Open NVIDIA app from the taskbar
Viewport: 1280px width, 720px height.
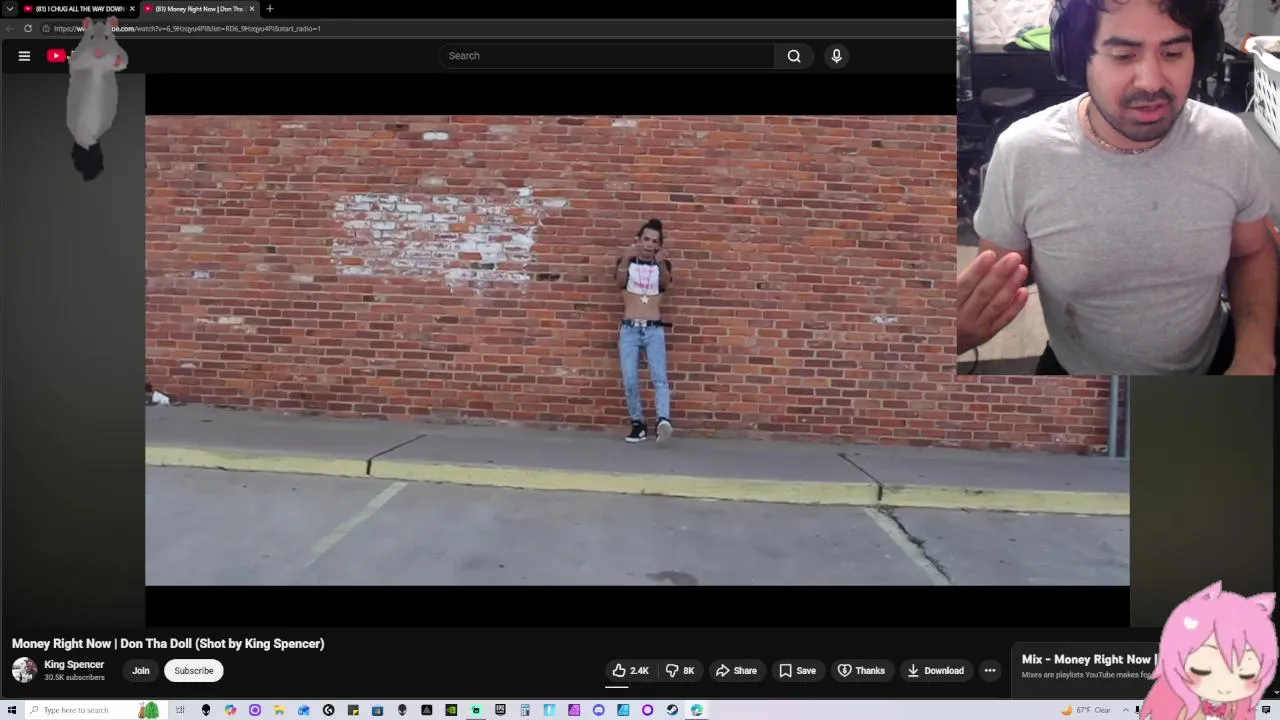point(451,710)
